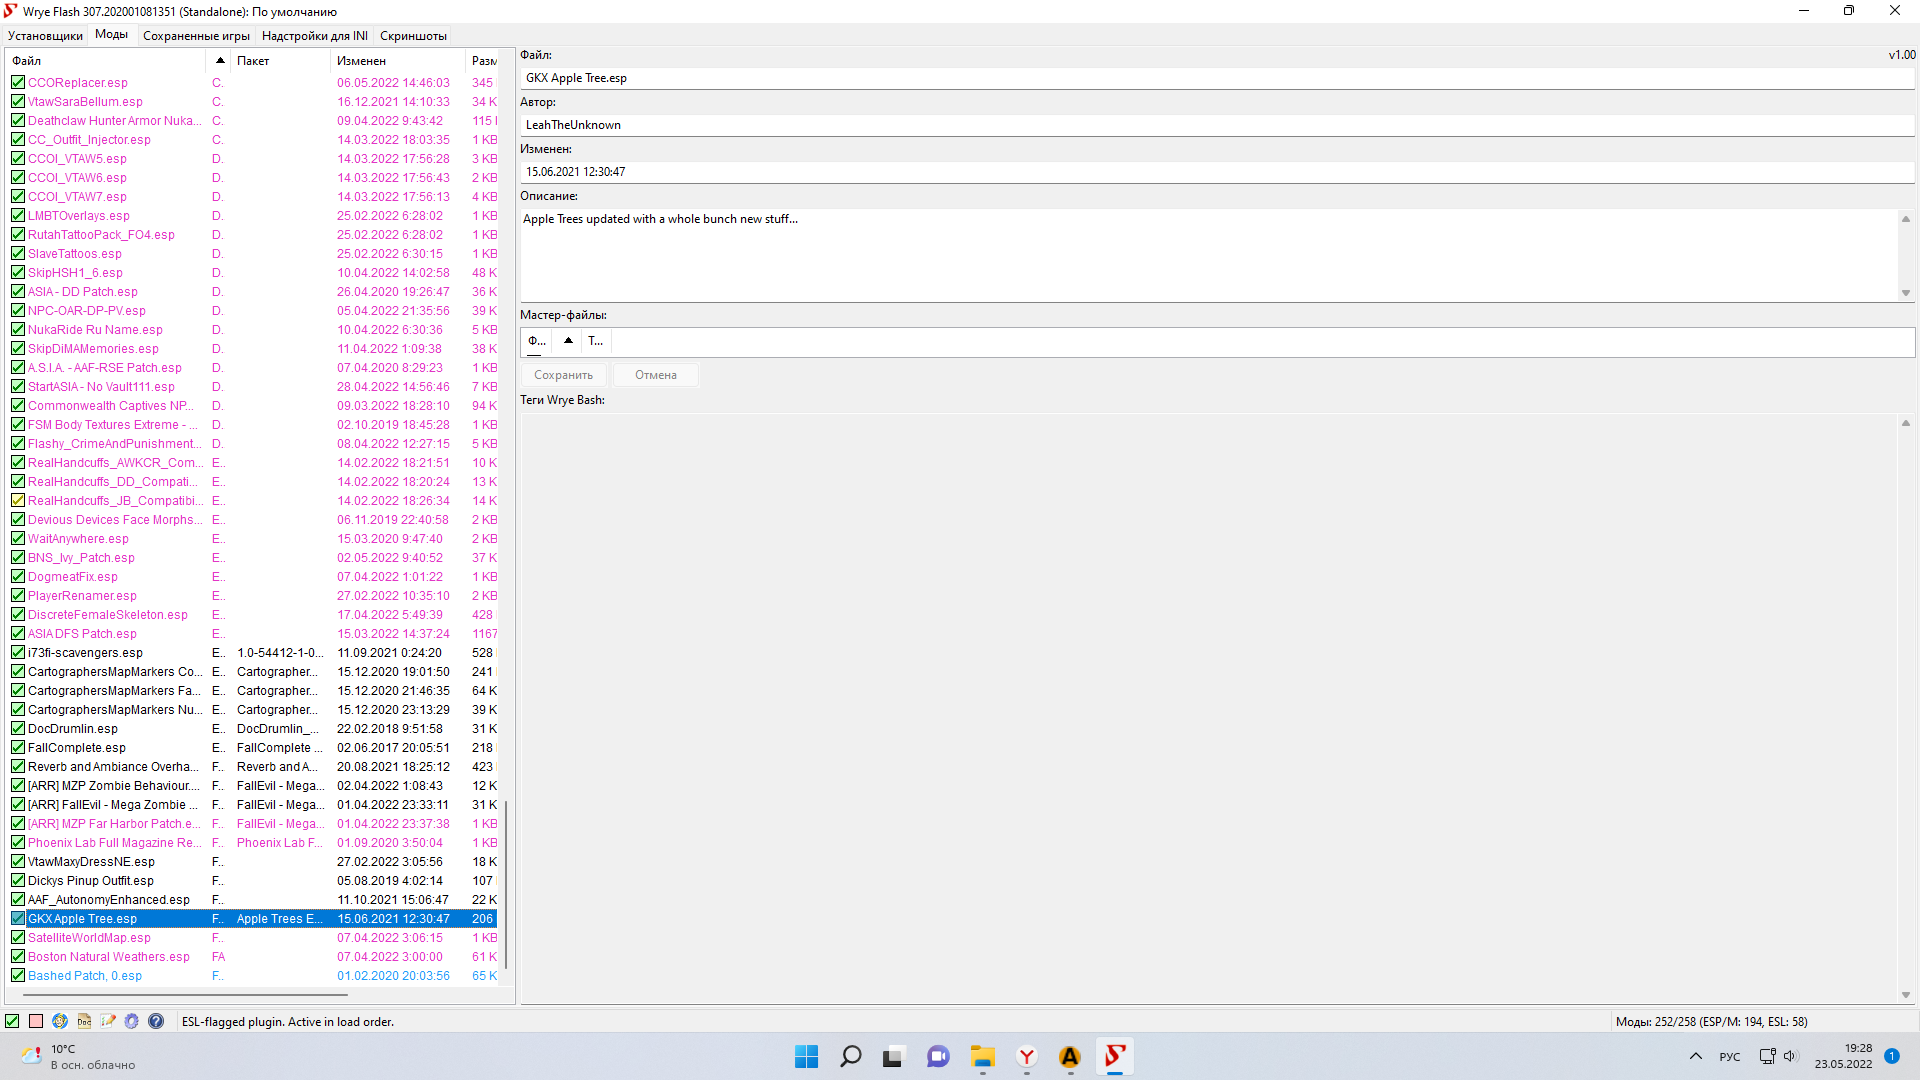Click the checklist notepad icon in status bar
Image resolution: width=1920 pixels, height=1080 pixels.
click(x=108, y=1021)
